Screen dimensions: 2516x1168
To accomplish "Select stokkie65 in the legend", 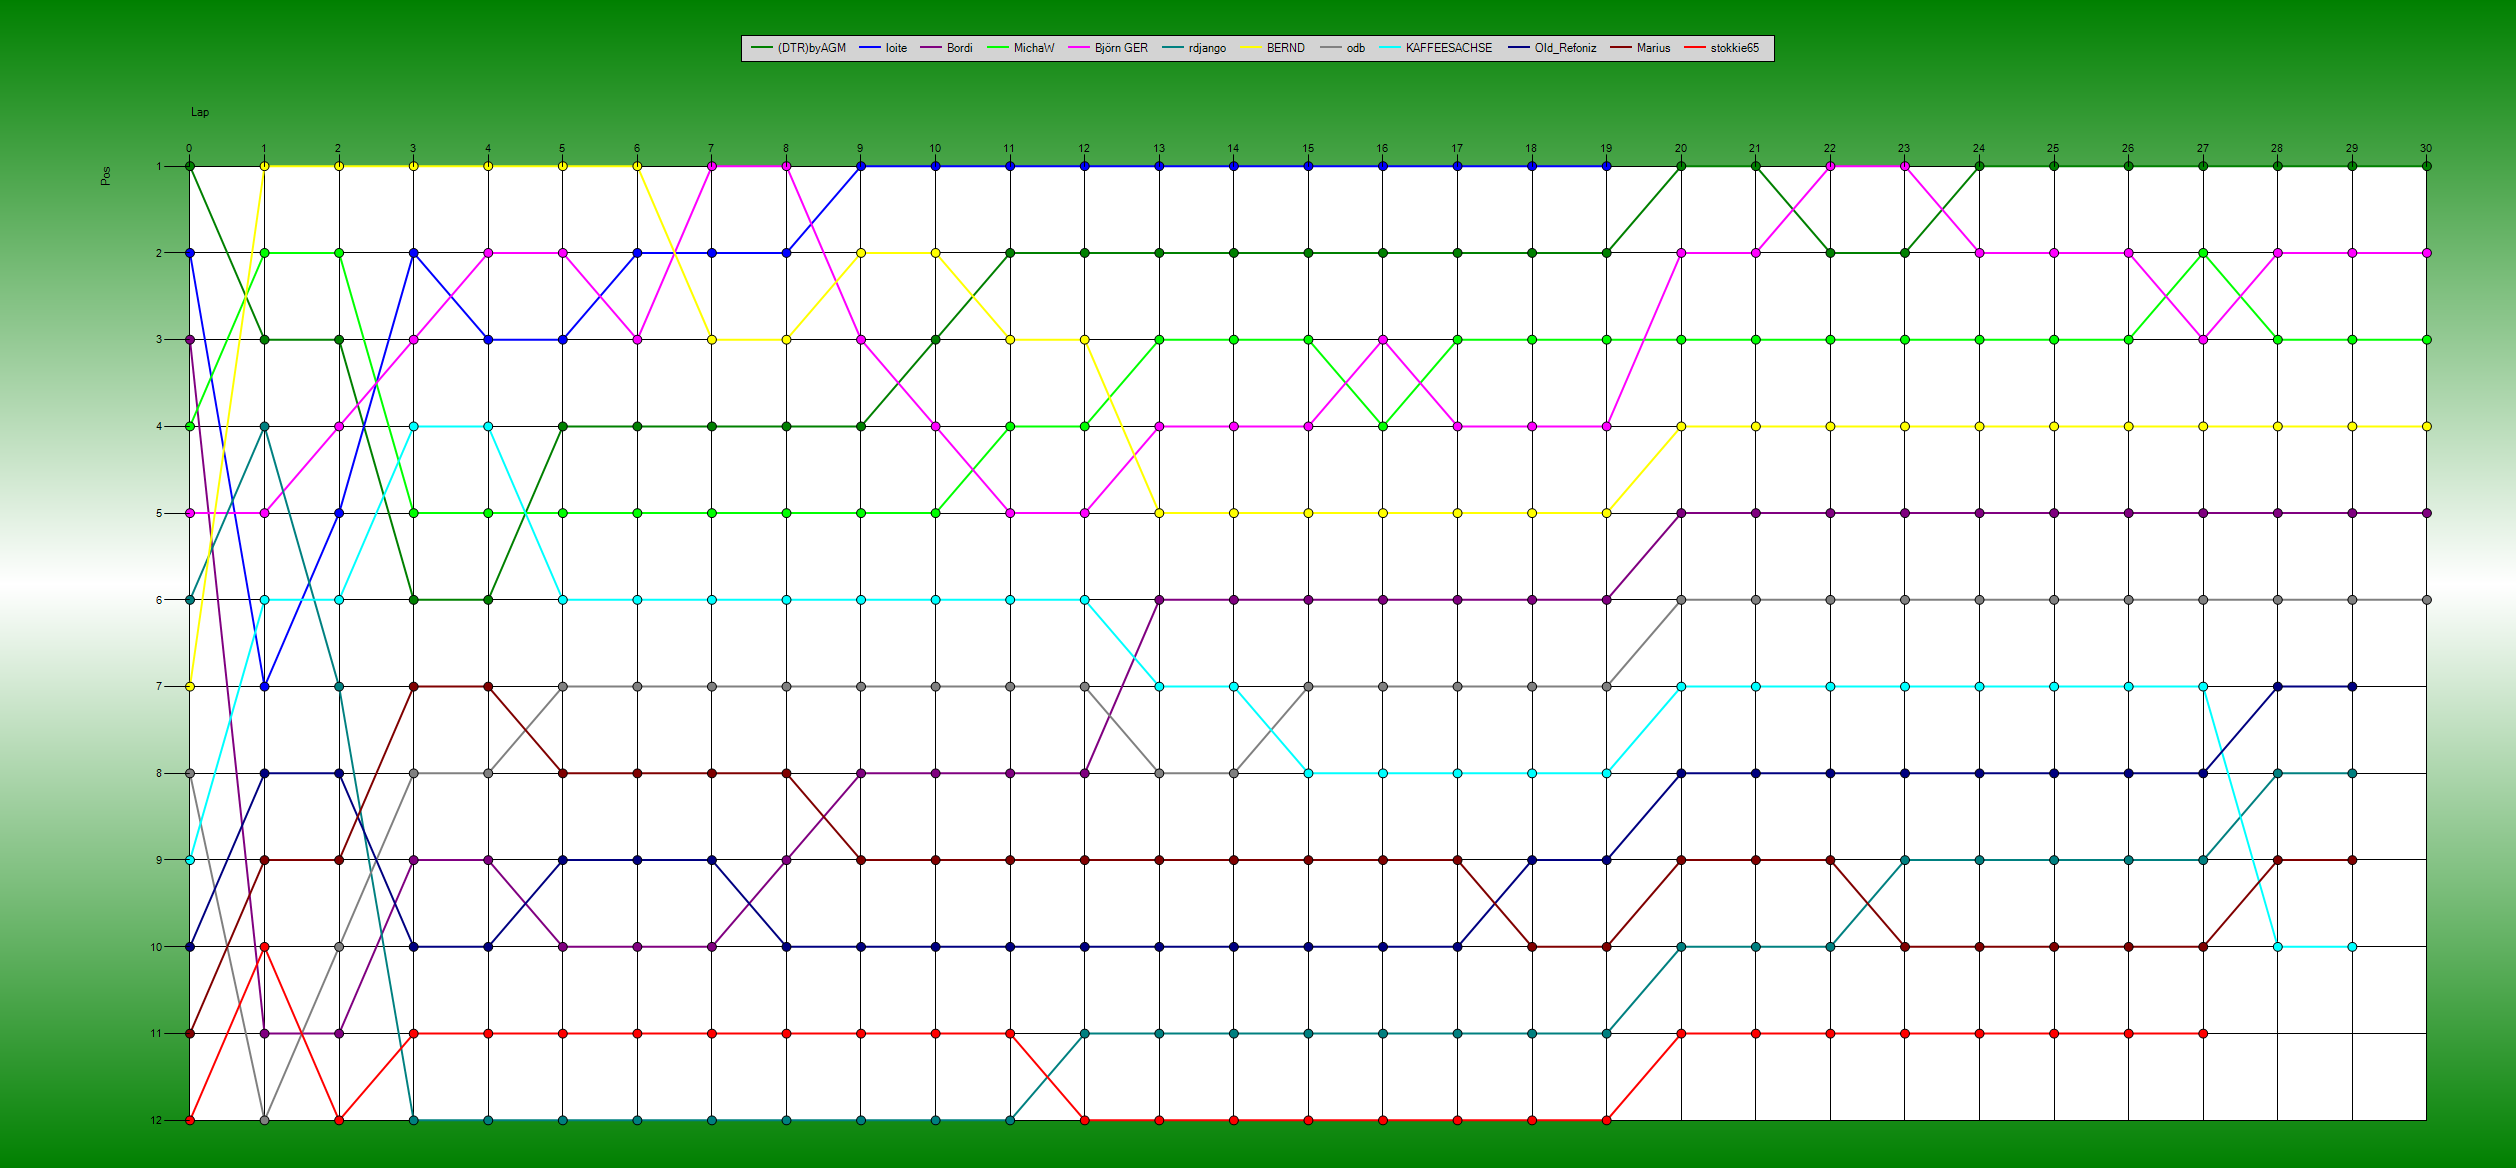I will click(x=1734, y=48).
